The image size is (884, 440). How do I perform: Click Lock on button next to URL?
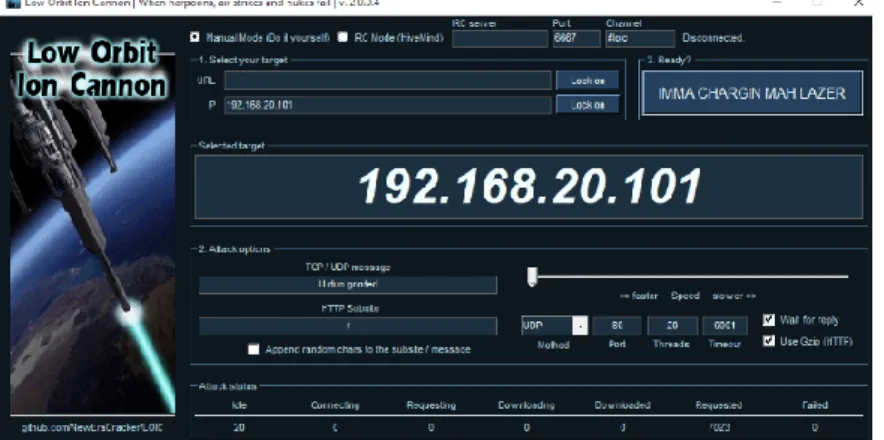[x=587, y=81]
